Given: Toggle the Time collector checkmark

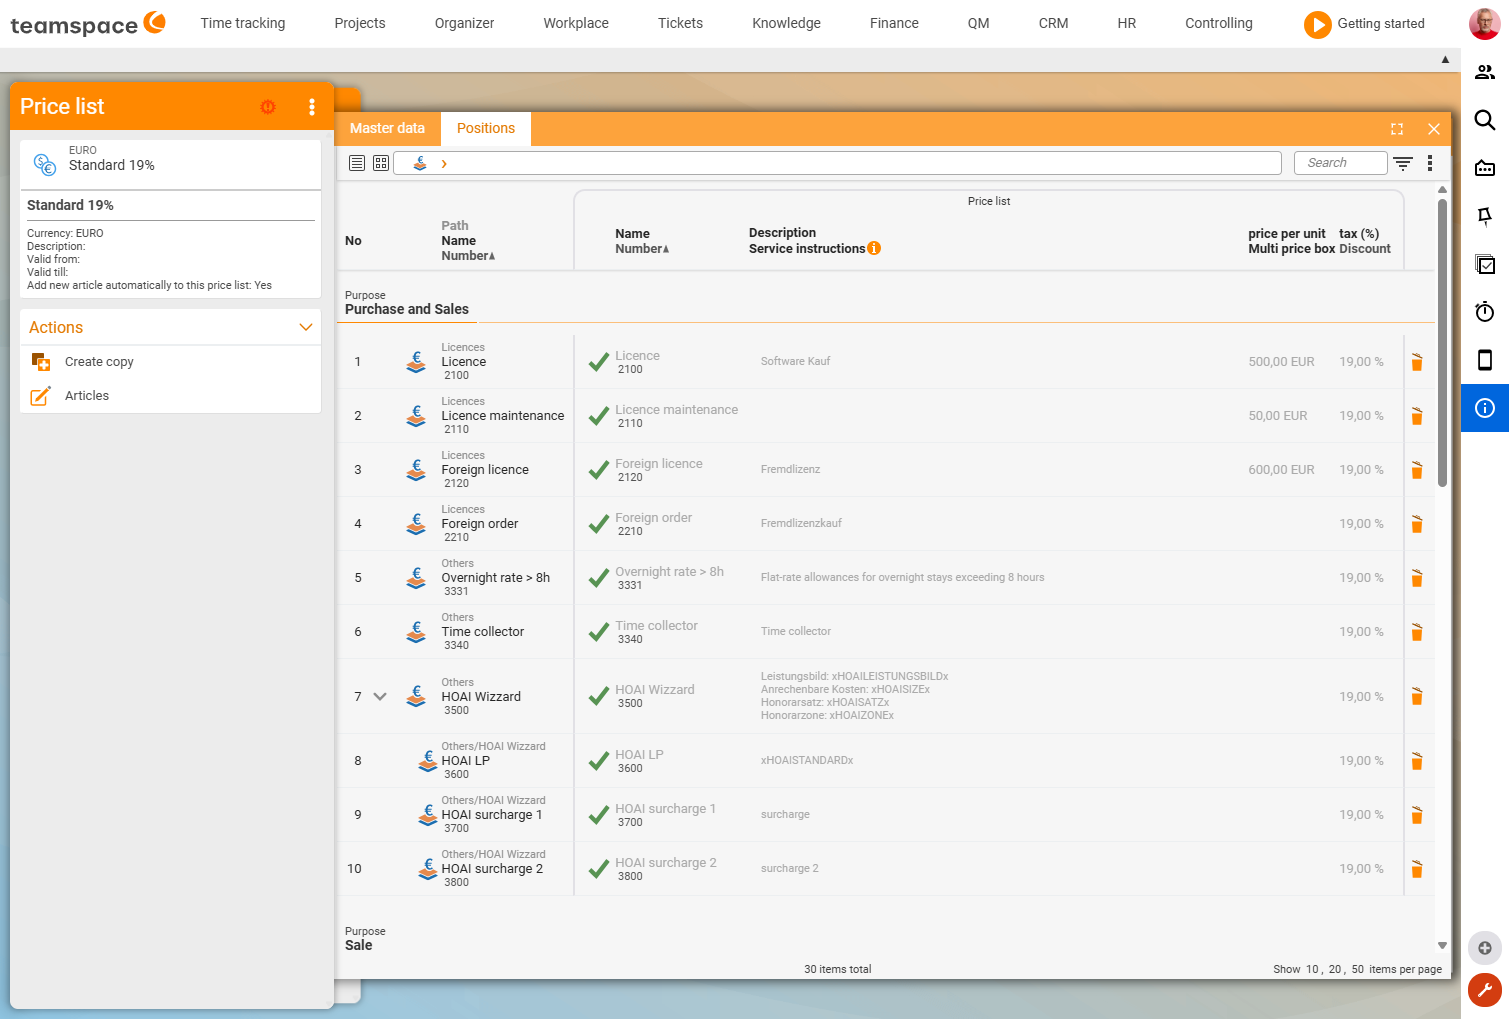Looking at the screenshot, I should click(599, 632).
